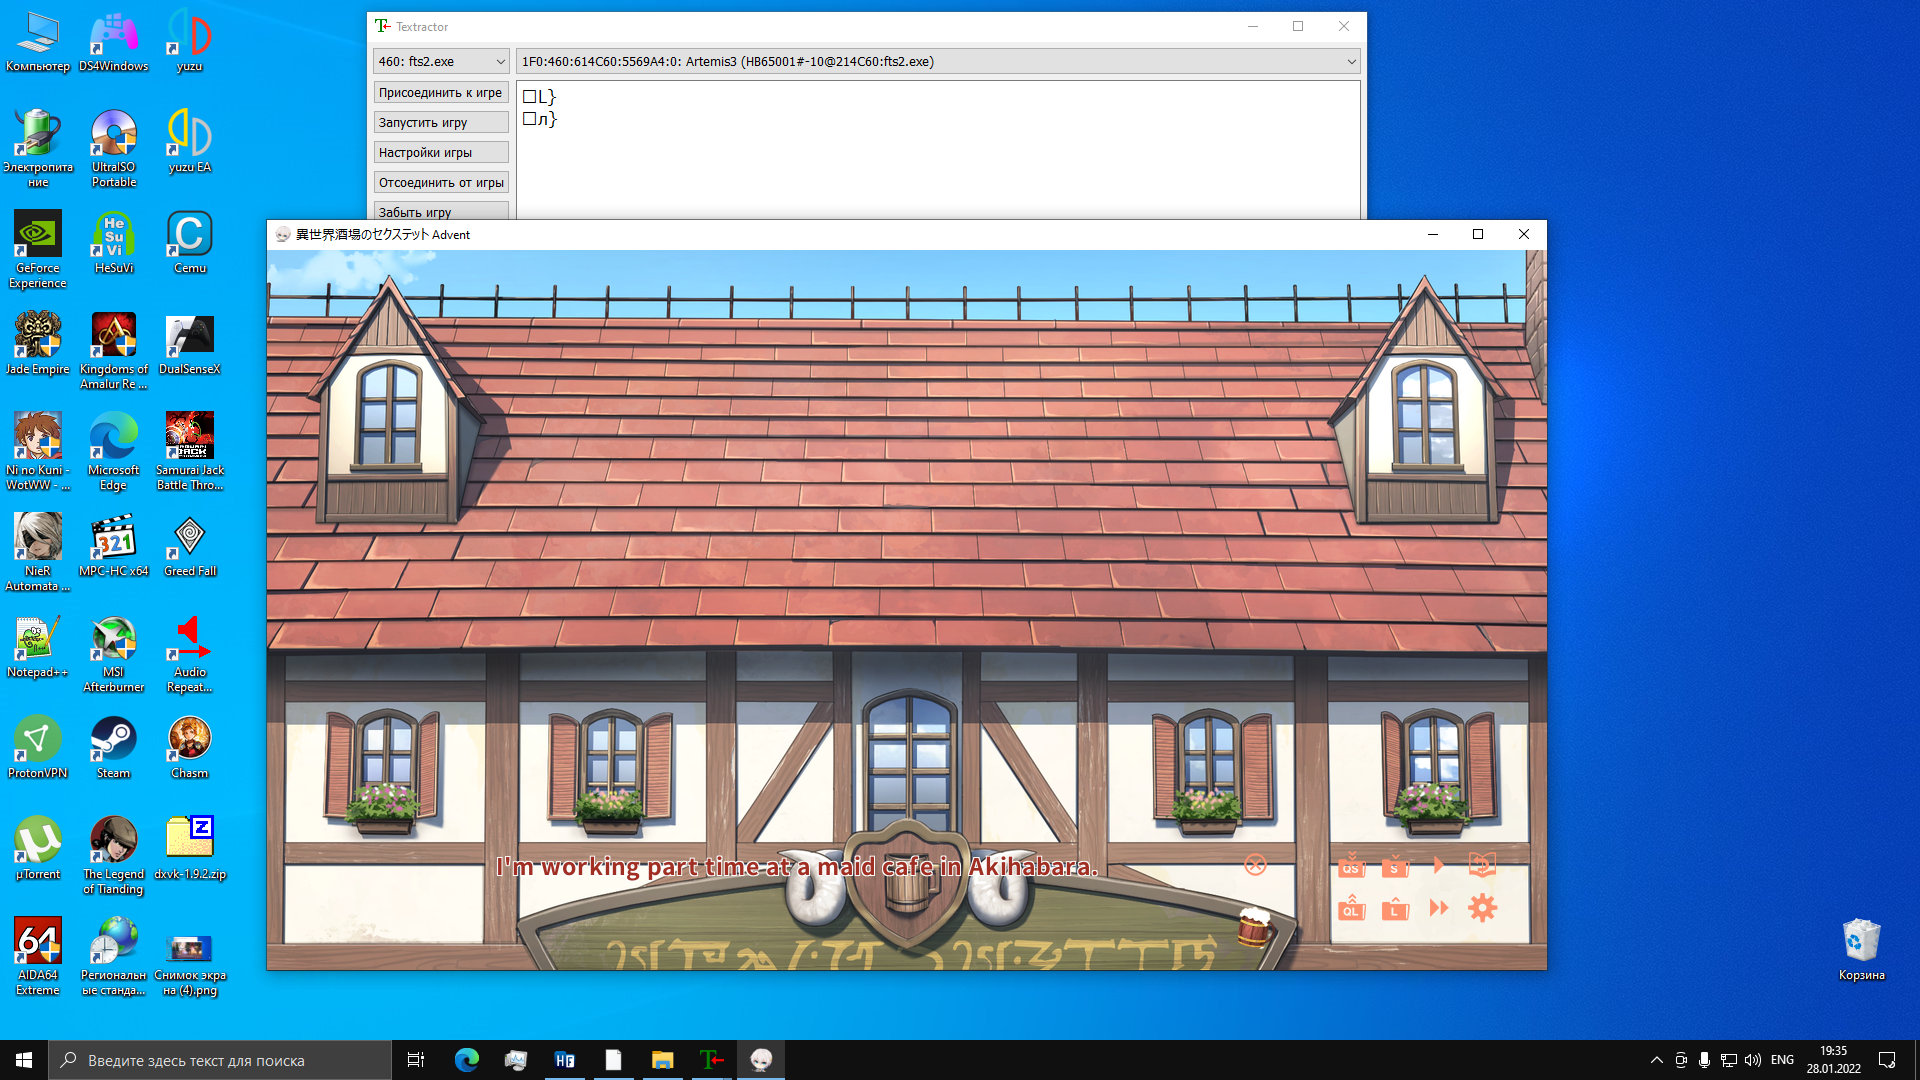The image size is (1920, 1080).
Task: Expand the Artemis3 hook thread dropdown
Action: point(938,62)
